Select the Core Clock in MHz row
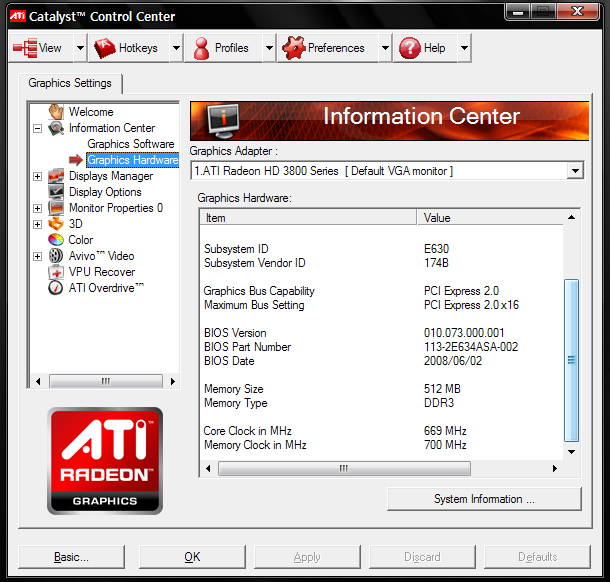Screen dimensions: 610x582 [381, 431]
